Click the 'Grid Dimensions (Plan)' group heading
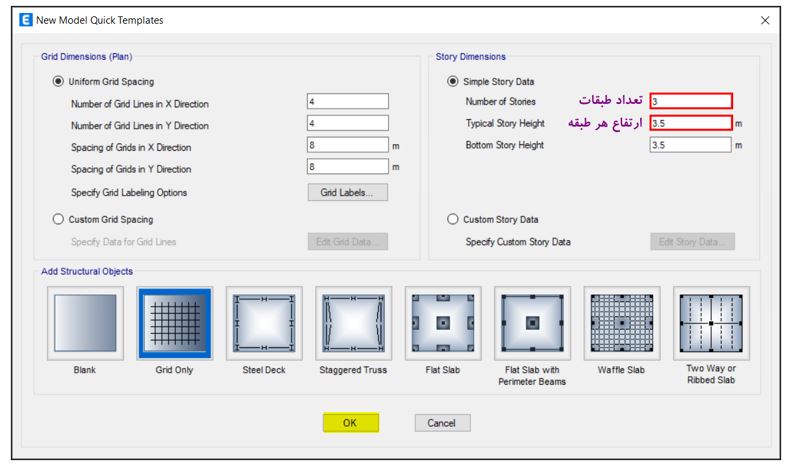This screenshot has width=788, height=468. (x=86, y=57)
